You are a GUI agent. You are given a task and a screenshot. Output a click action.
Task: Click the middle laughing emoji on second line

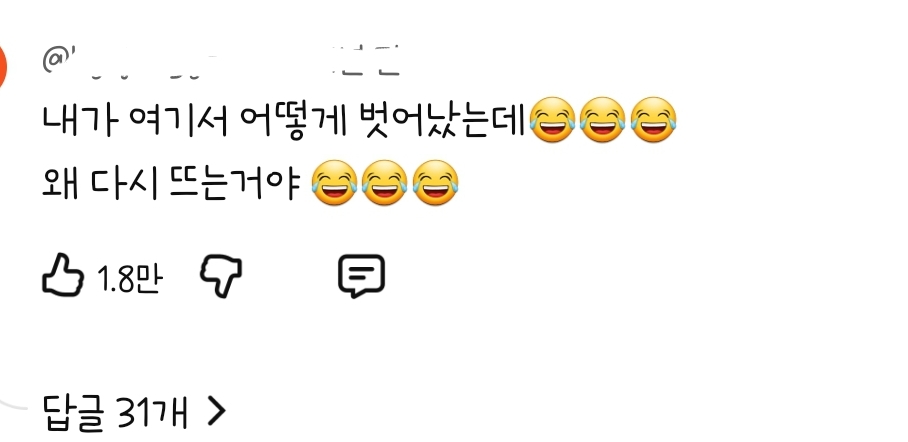click(x=385, y=183)
